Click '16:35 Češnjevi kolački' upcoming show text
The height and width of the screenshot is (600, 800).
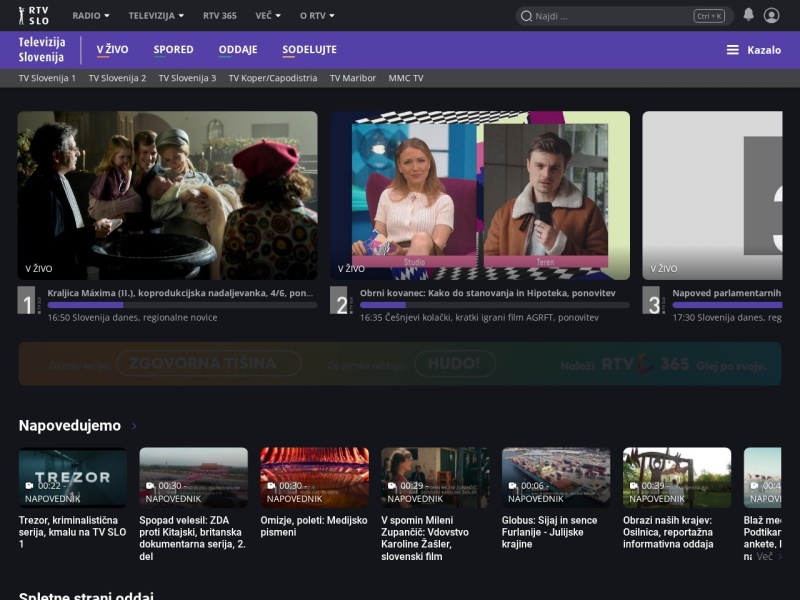click(479, 317)
